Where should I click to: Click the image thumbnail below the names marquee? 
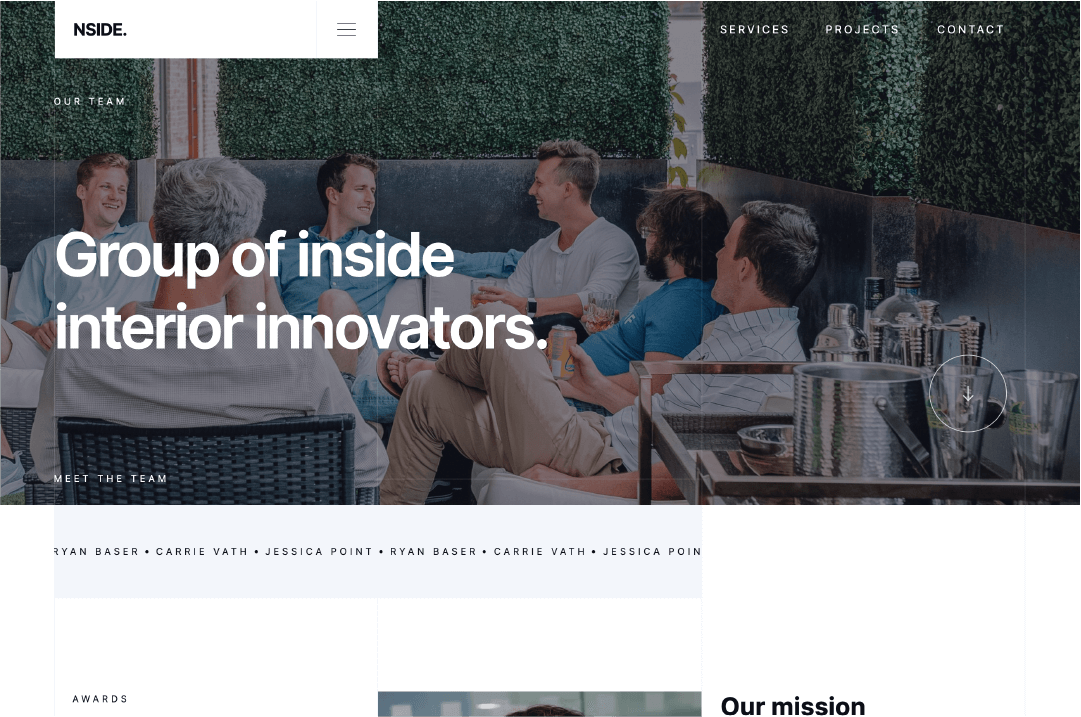pos(539,704)
